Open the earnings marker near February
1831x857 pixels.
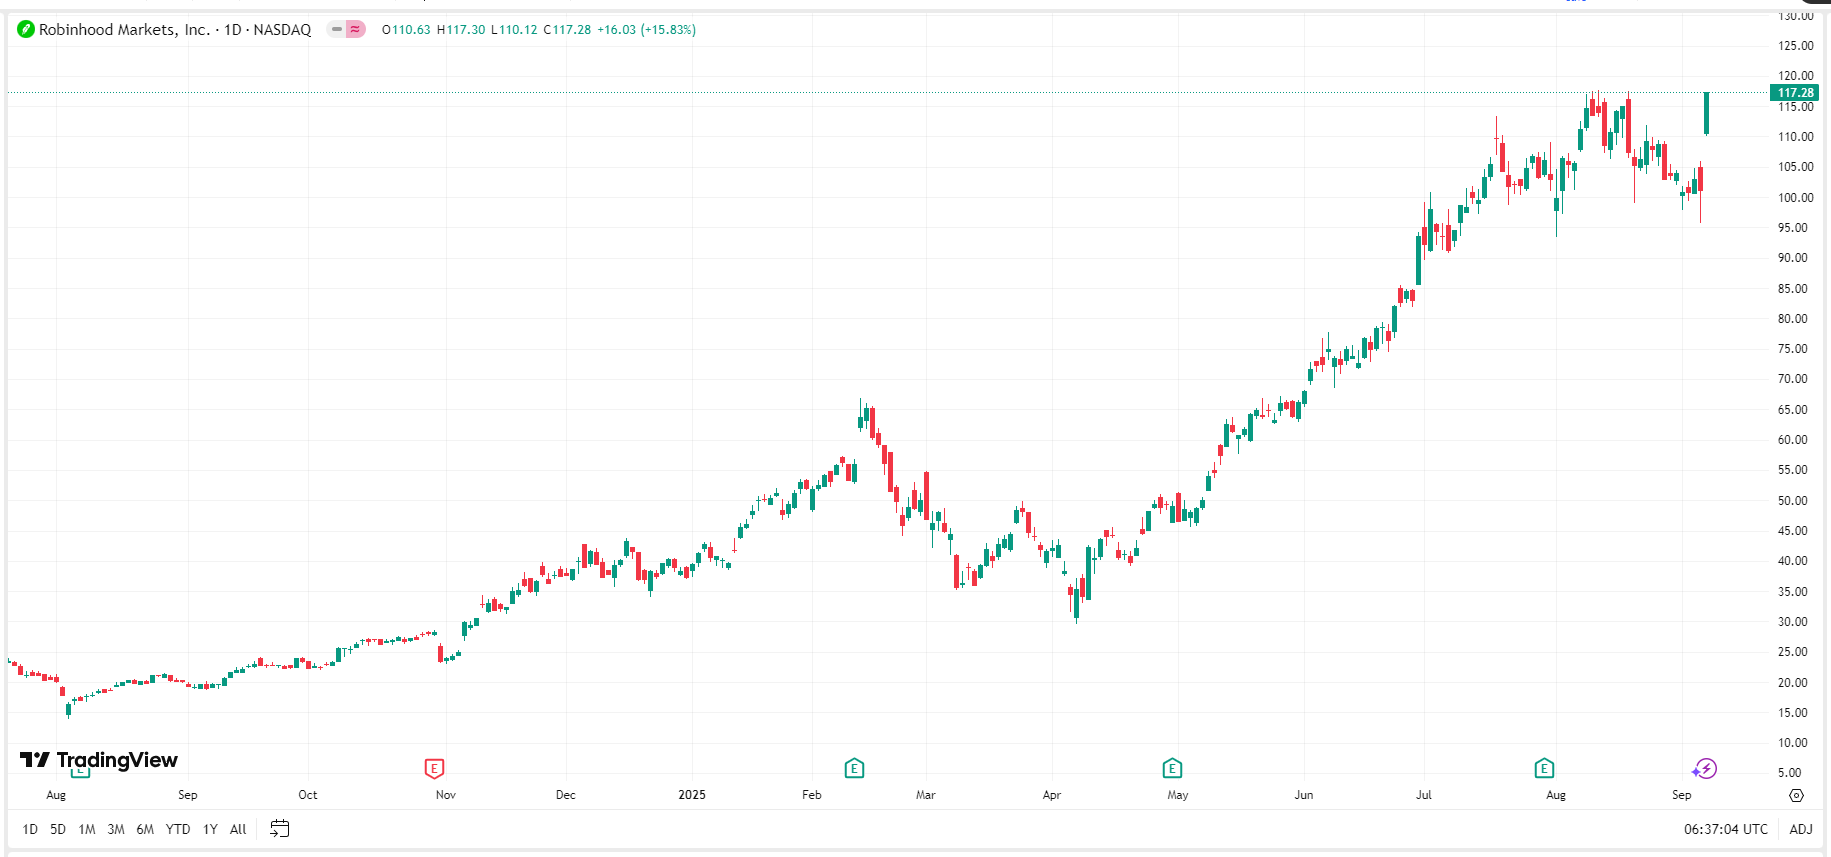(x=854, y=768)
